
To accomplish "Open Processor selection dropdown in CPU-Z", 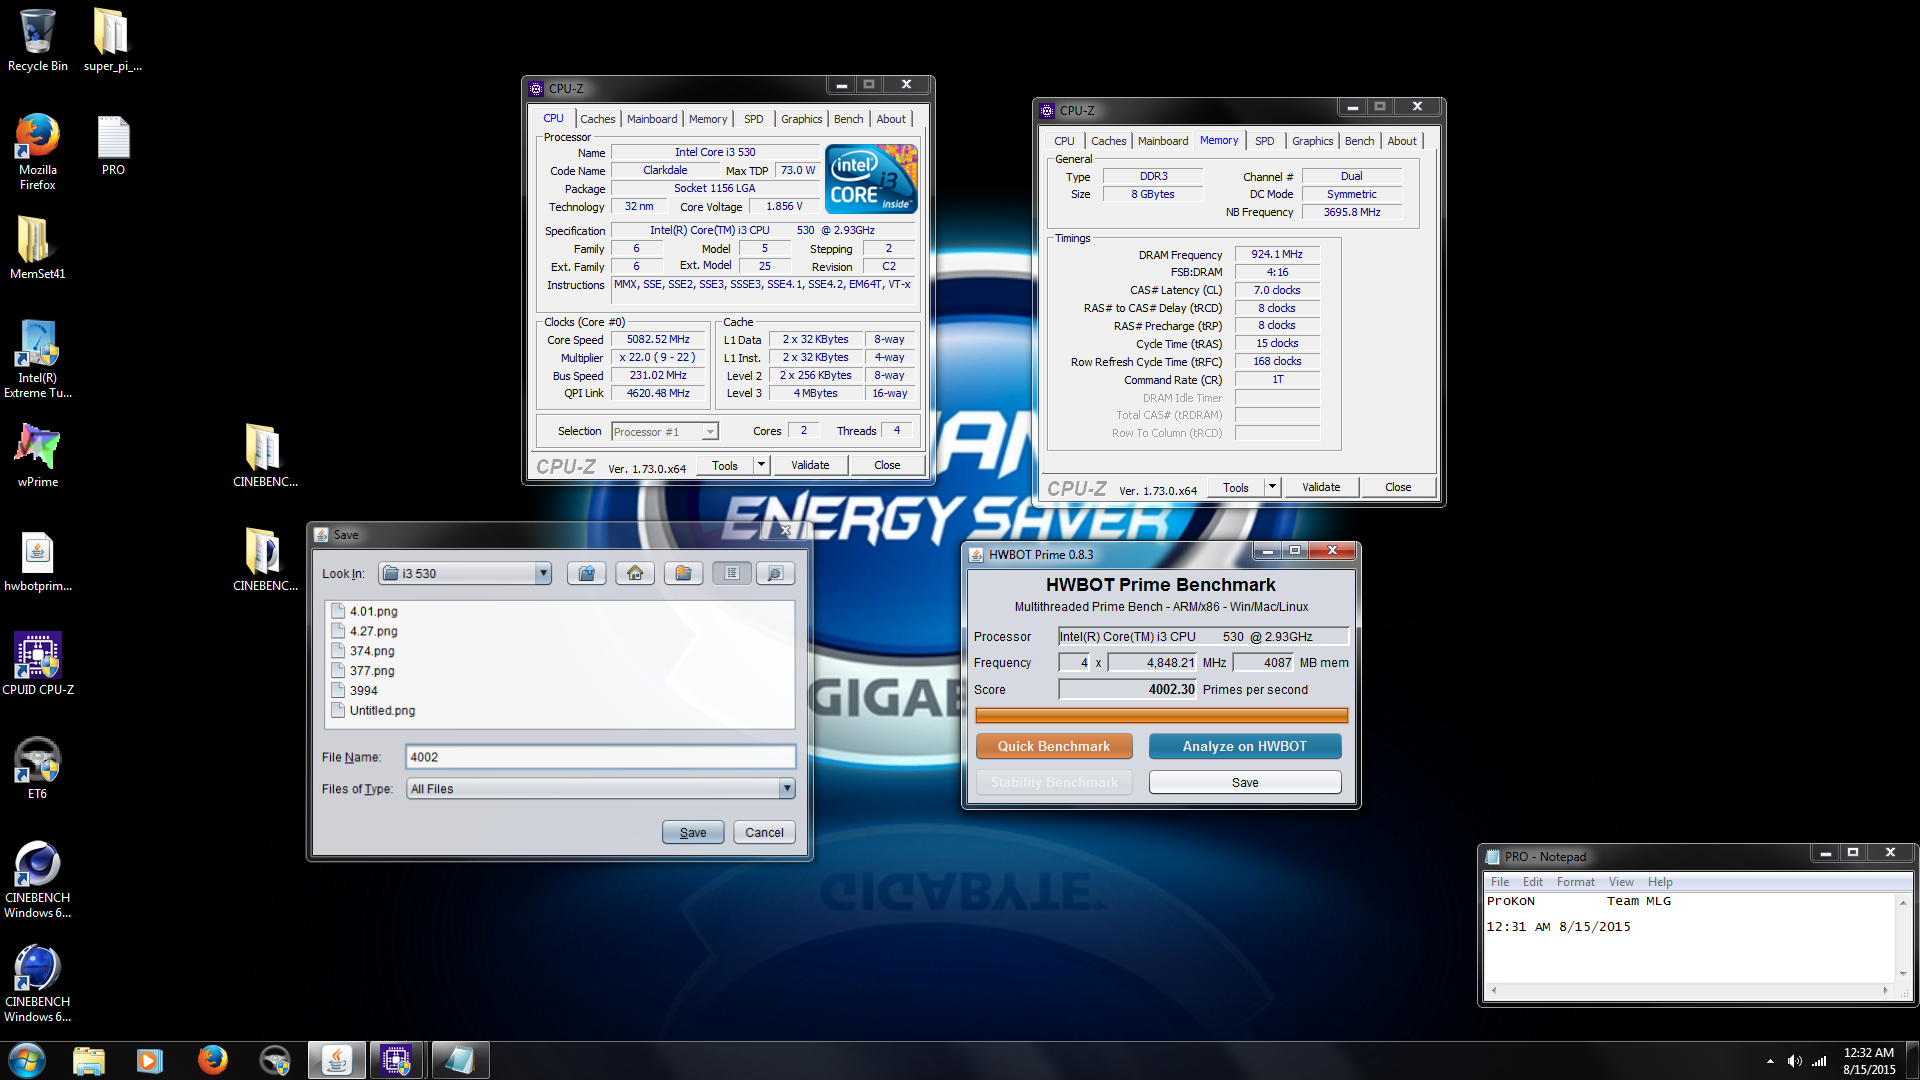I will [x=709, y=432].
